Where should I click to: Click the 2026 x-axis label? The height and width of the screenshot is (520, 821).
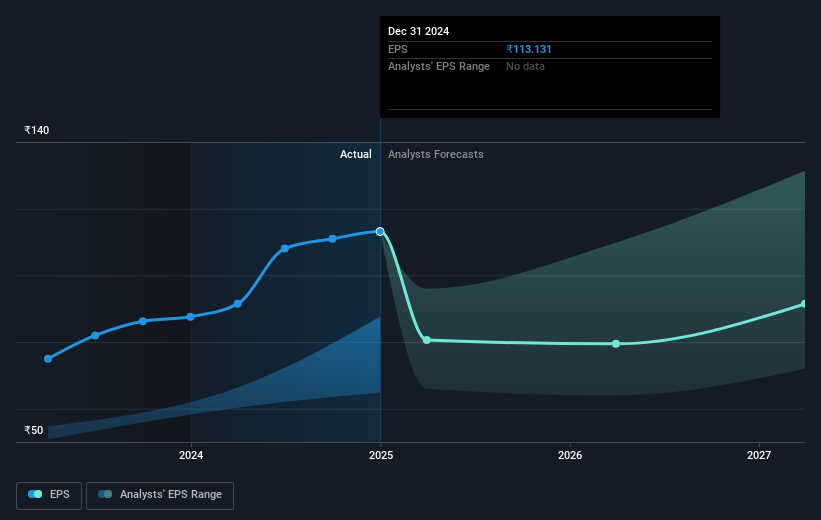[x=570, y=455]
